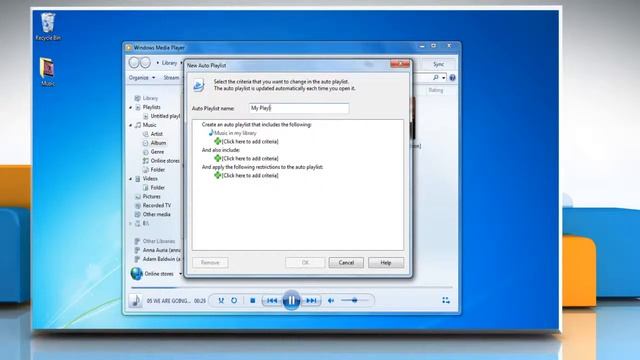The height and width of the screenshot is (360, 640).
Task: Stop playback with the stop button
Action: pos(253,300)
